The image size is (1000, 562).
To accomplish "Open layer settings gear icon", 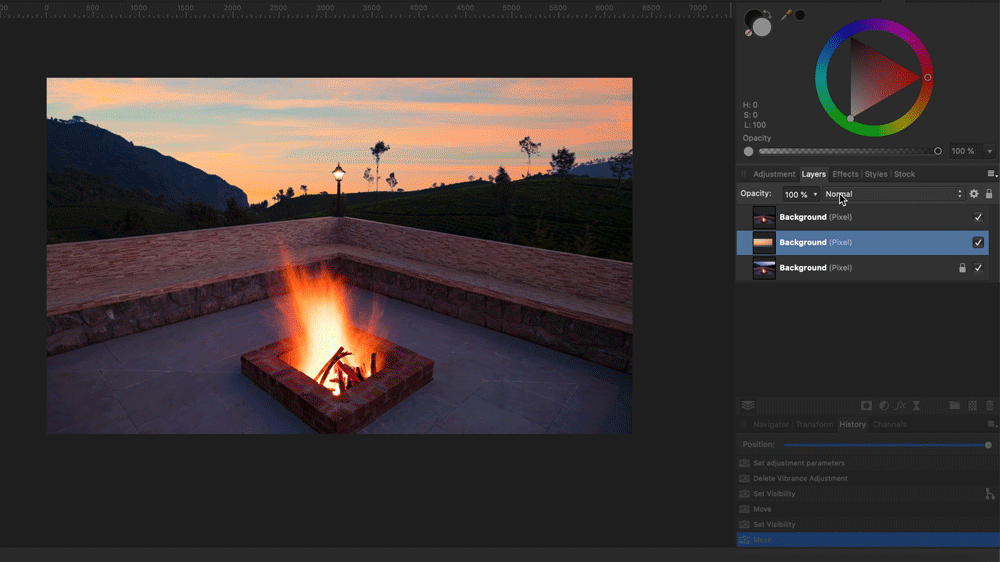I will pyautogui.click(x=974, y=194).
